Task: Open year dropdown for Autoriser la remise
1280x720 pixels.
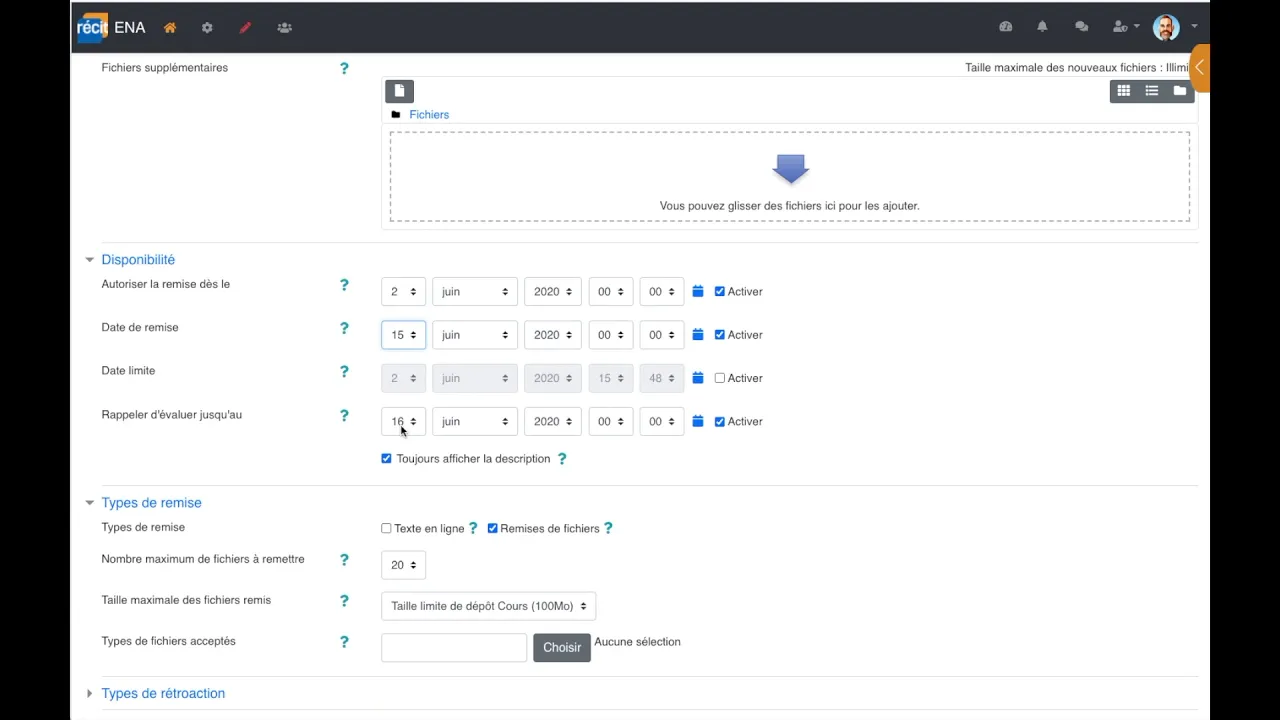Action: [x=552, y=291]
